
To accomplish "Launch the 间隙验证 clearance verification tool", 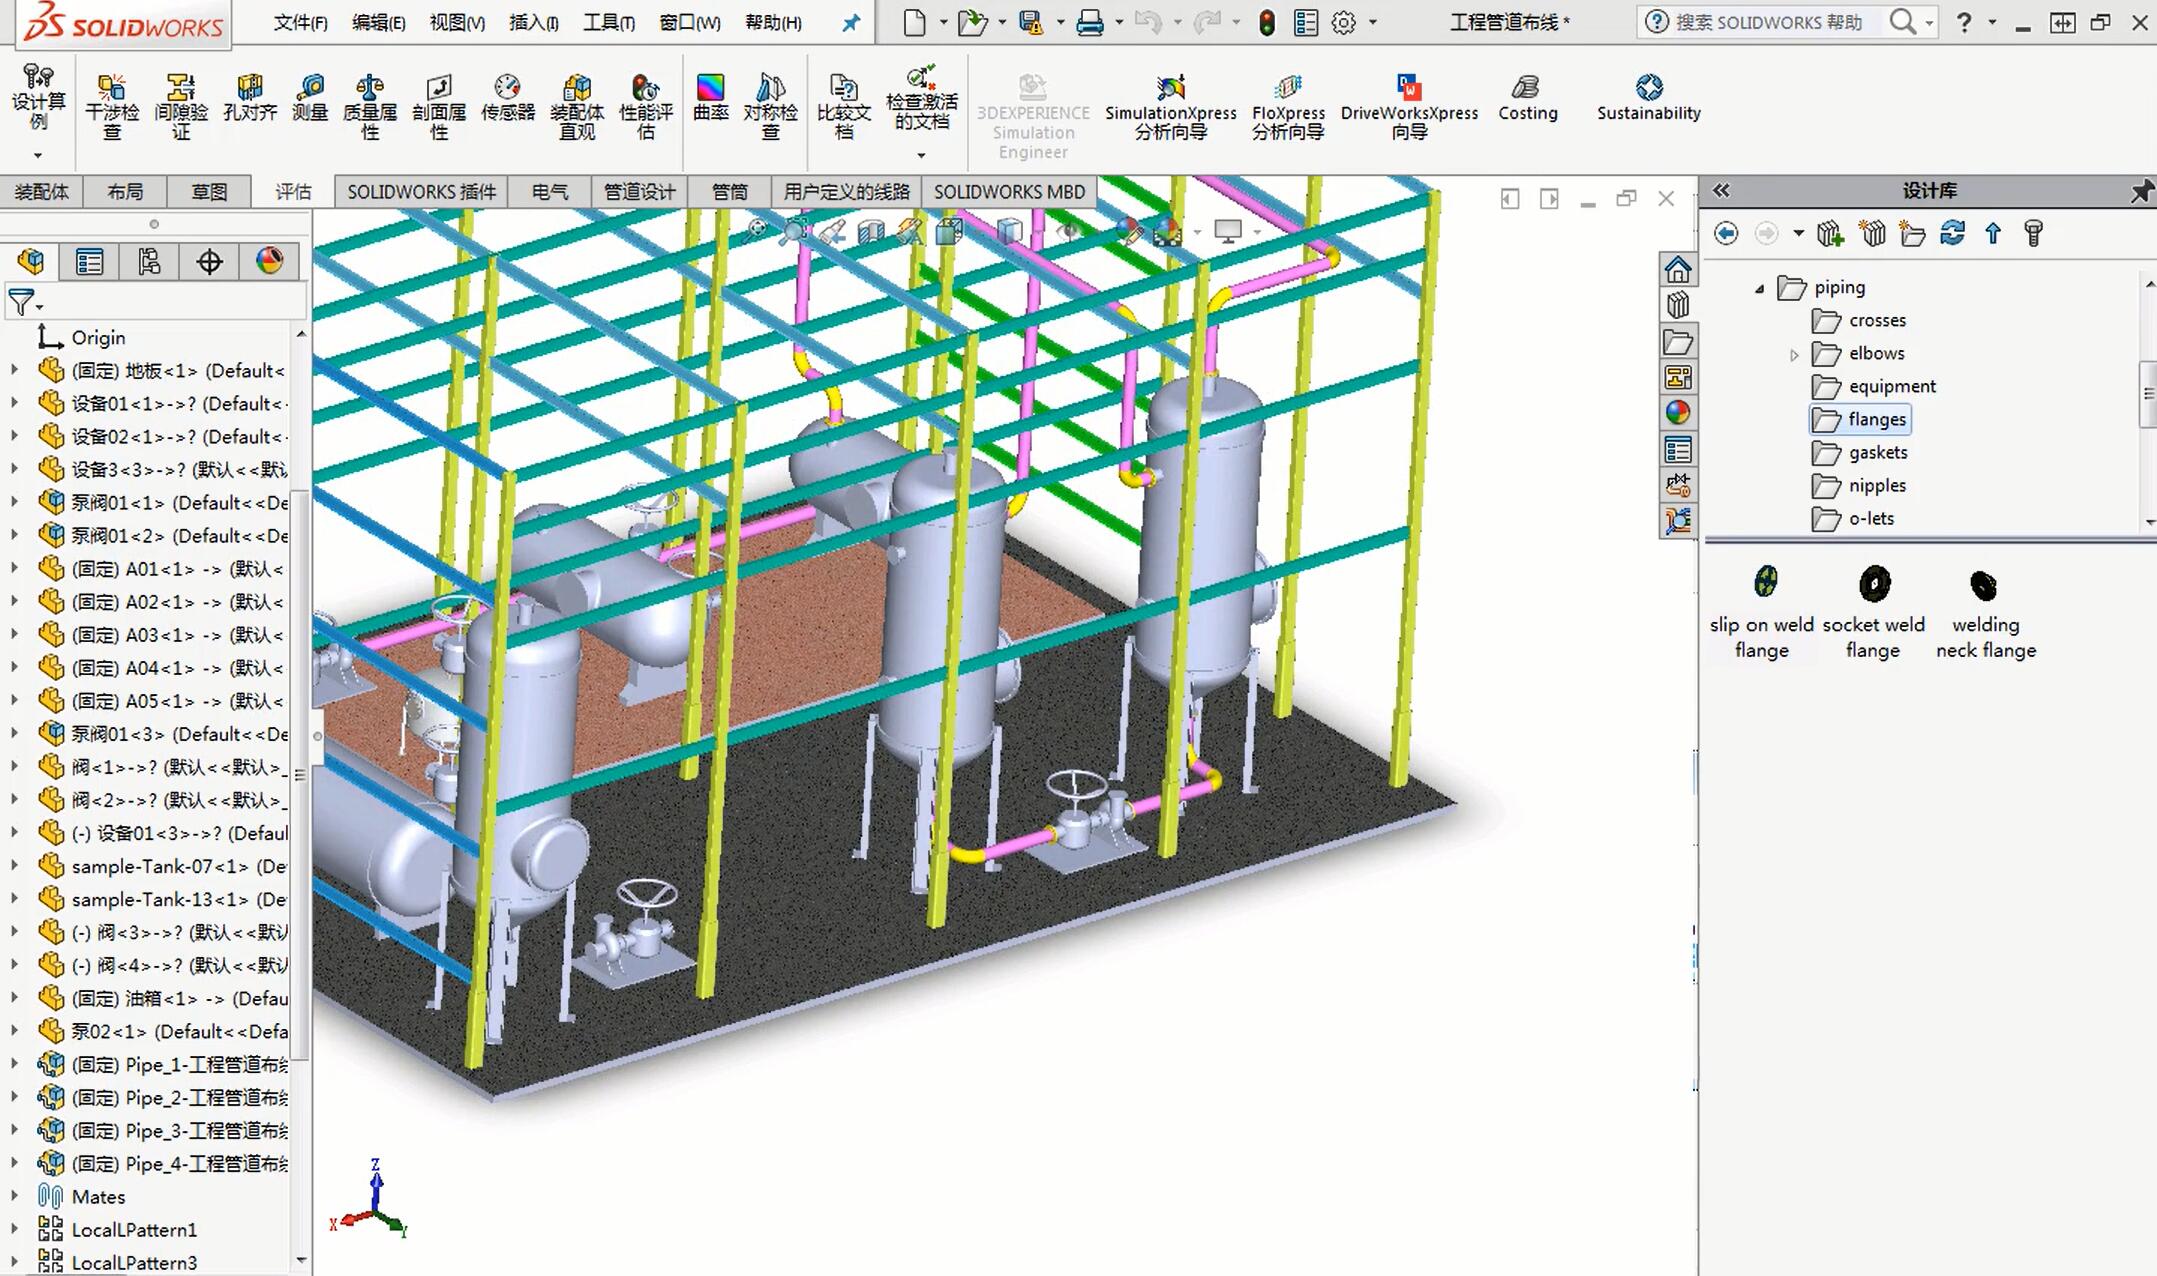I will click(181, 106).
